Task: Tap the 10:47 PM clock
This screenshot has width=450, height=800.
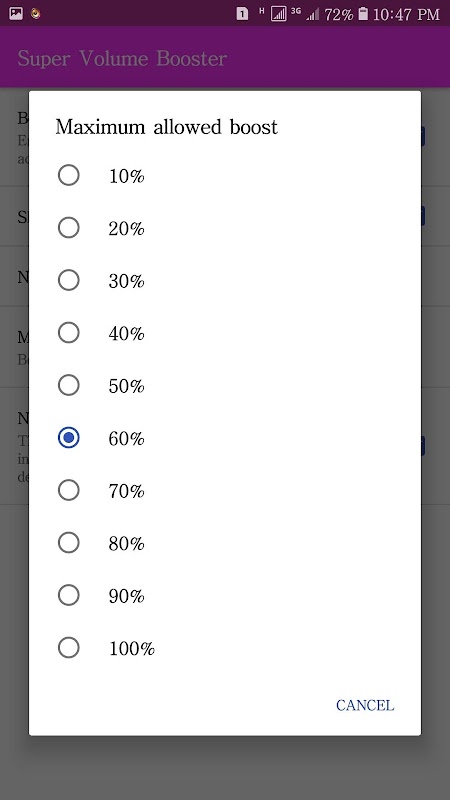Action: click(406, 14)
